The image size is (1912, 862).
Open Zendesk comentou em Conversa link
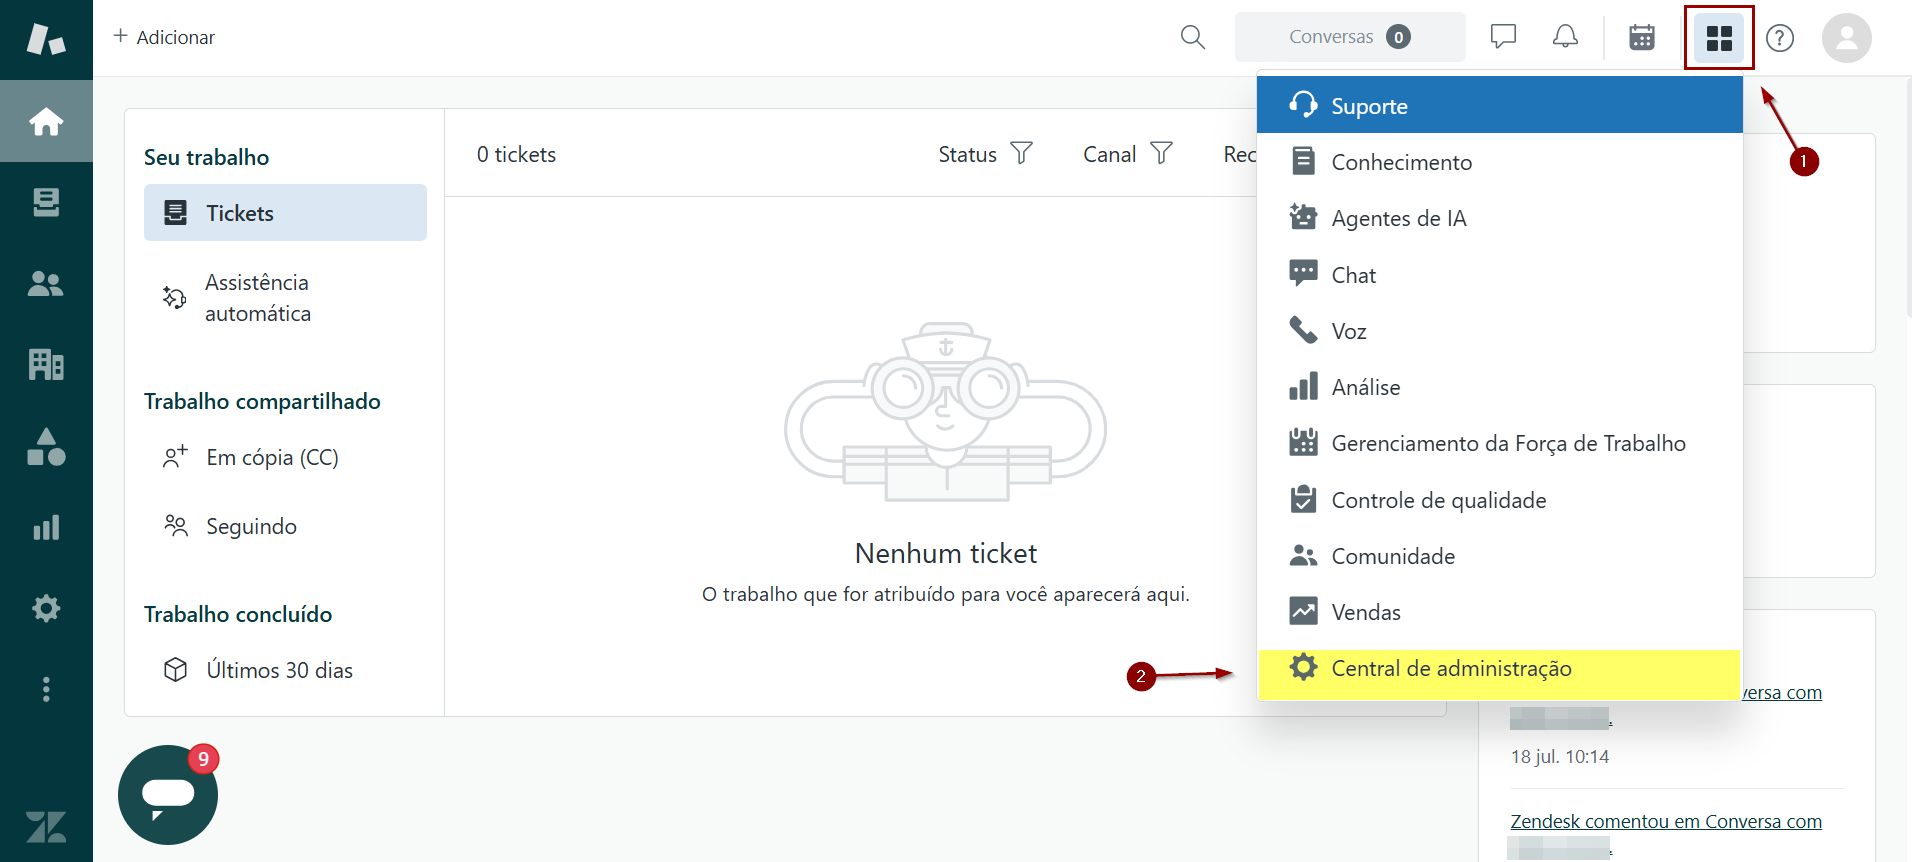[x=1665, y=821]
